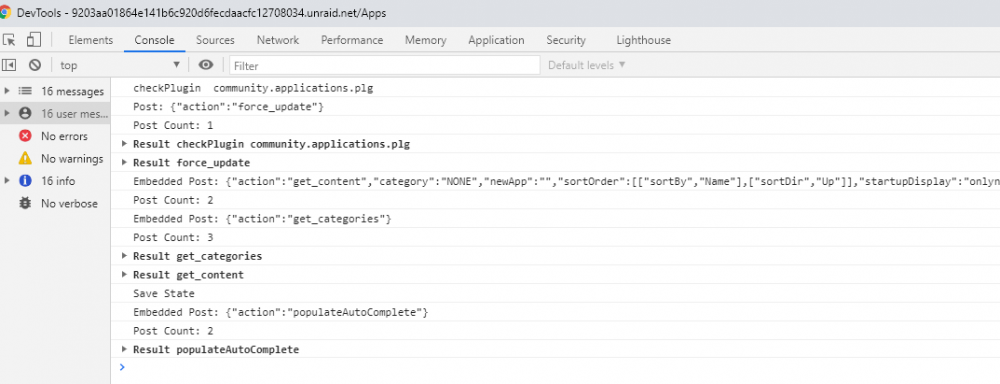Click the red error icon
Screen dimensions: 1000x384
[25, 136]
